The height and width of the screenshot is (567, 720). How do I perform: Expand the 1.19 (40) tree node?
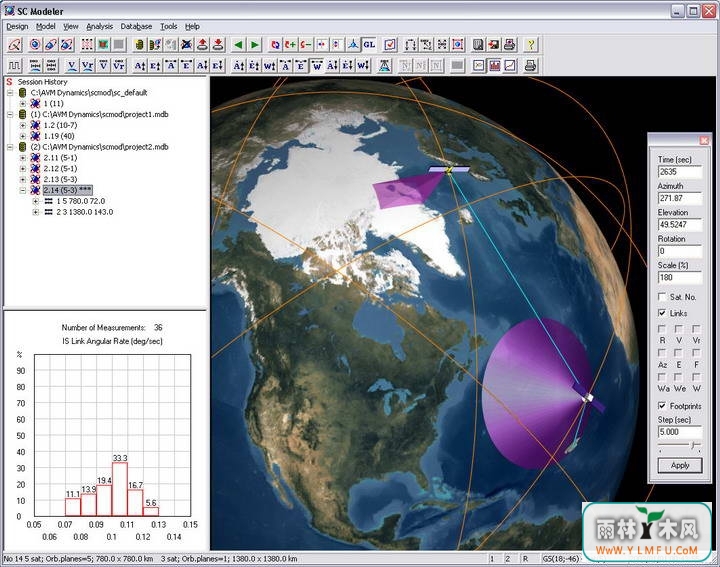[22, 136]
